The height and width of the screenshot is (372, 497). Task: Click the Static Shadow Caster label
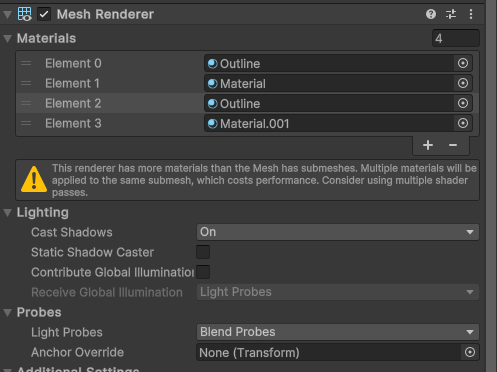tap(92, 252)
